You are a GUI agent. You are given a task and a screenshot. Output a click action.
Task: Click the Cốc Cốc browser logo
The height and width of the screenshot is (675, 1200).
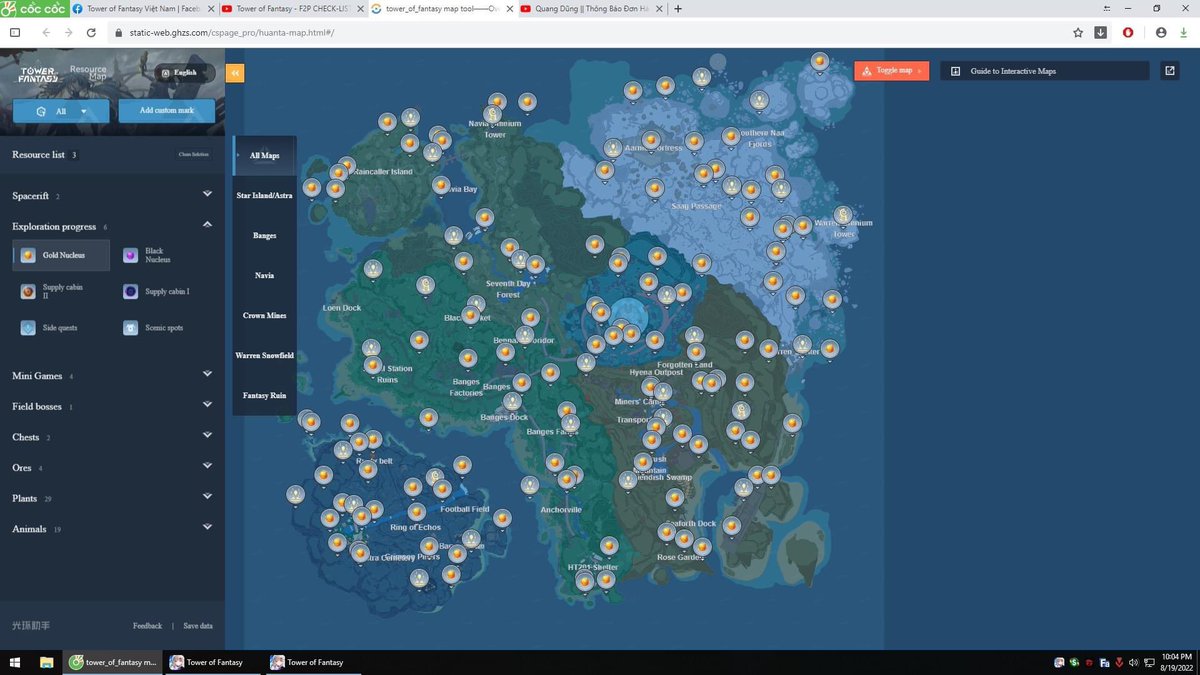click(x=34, y=8)
